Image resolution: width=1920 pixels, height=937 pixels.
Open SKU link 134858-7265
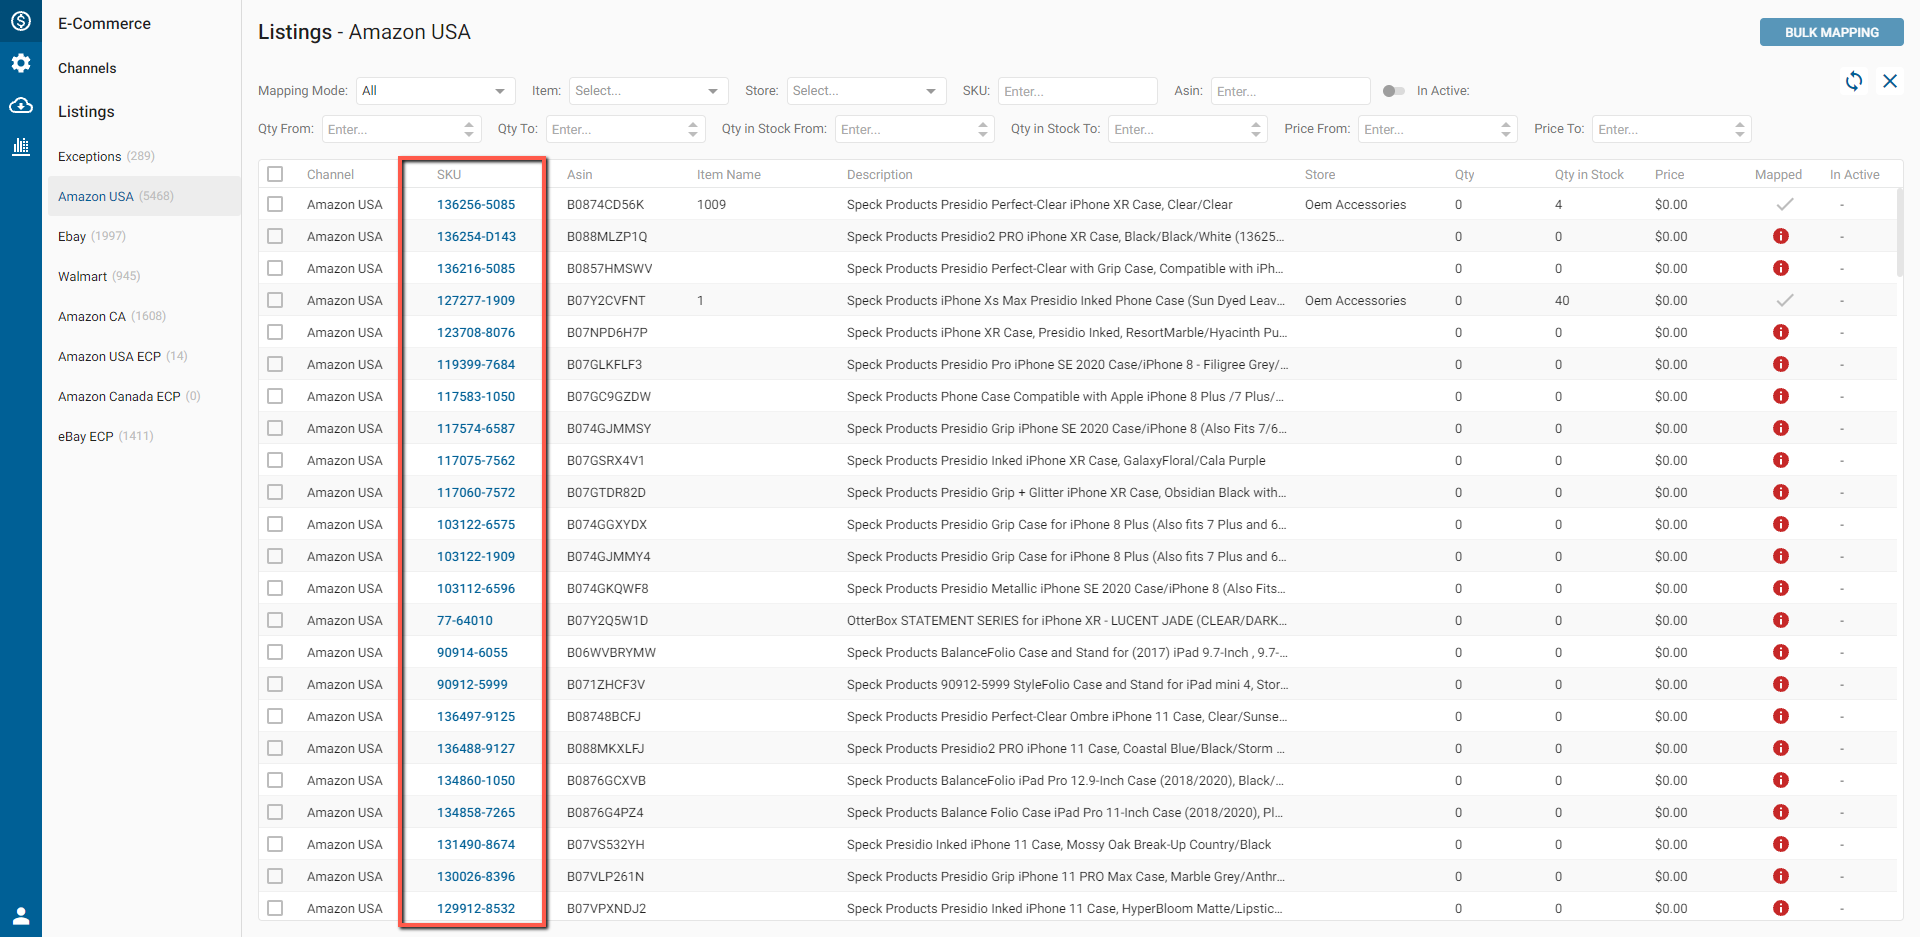[476, 812]
